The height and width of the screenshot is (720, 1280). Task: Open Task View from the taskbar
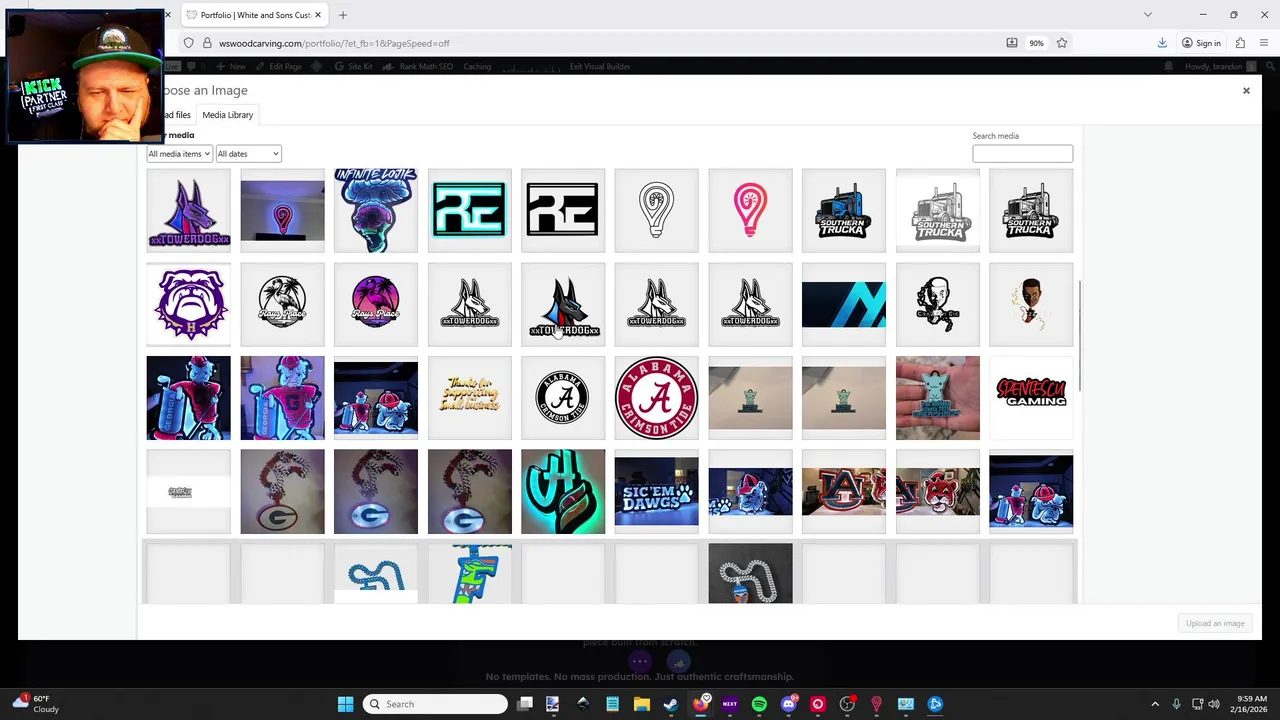point(525,704)
